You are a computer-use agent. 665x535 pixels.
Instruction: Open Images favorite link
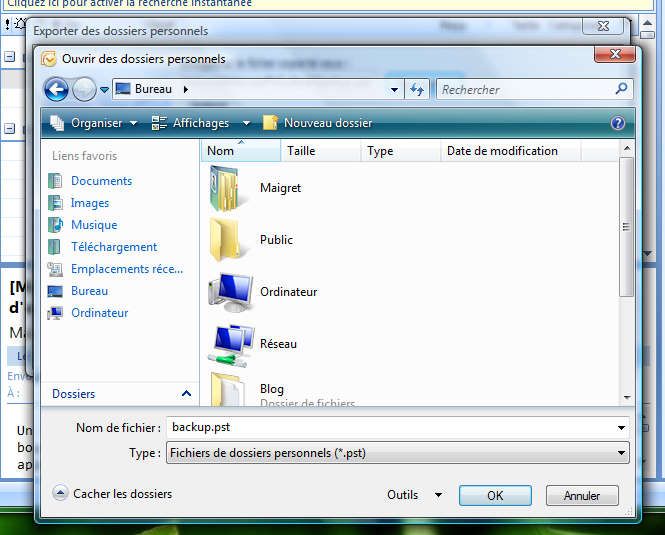pos(90,203)
